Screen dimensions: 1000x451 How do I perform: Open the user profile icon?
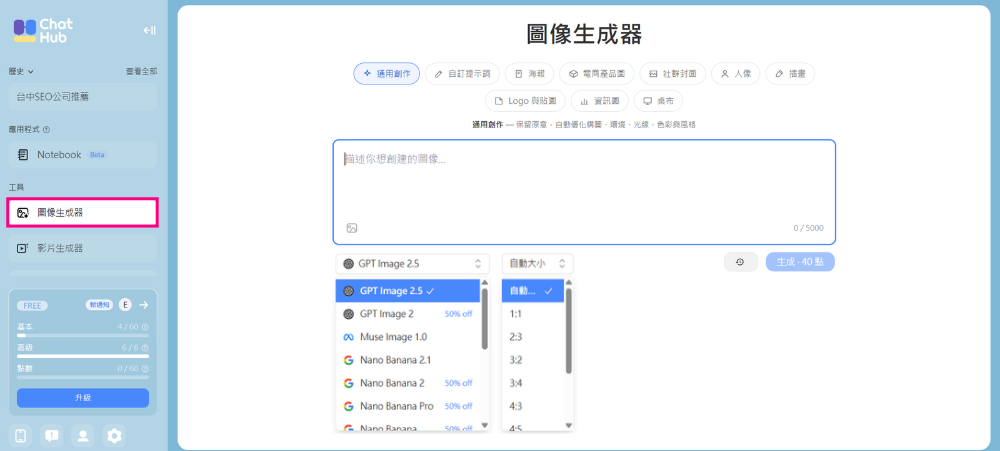click(83, 436)
